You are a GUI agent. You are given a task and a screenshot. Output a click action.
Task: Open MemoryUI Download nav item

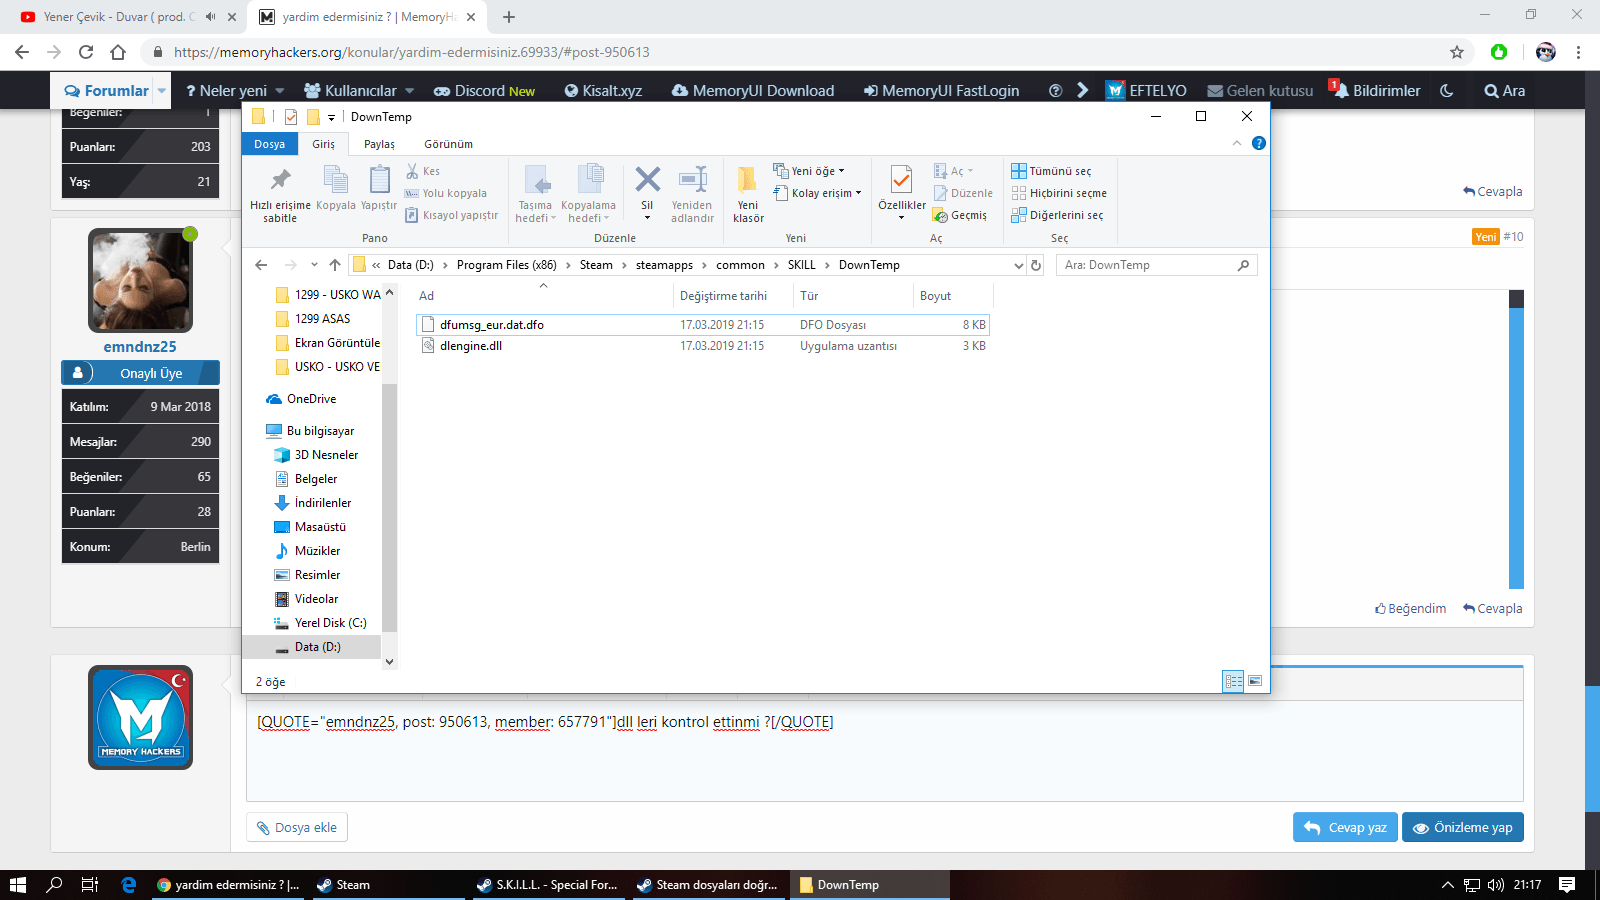point(753,90)
